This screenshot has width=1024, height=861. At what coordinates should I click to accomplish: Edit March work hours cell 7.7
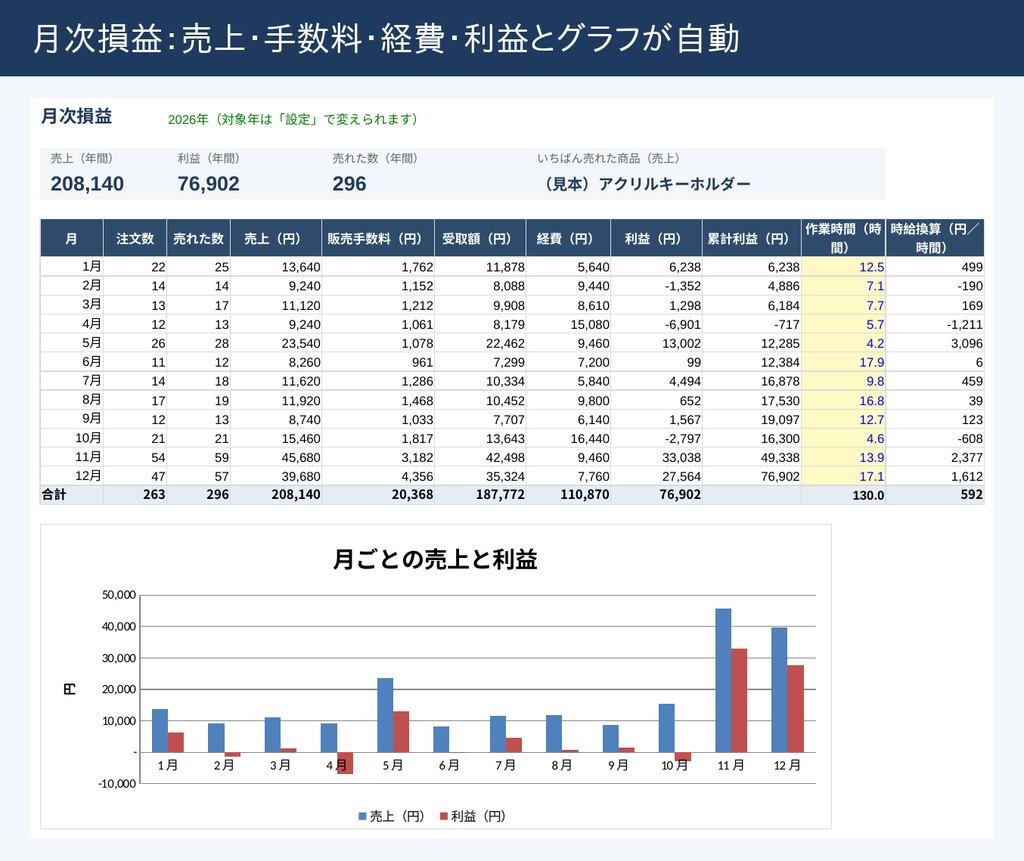(x=843, y=305)
